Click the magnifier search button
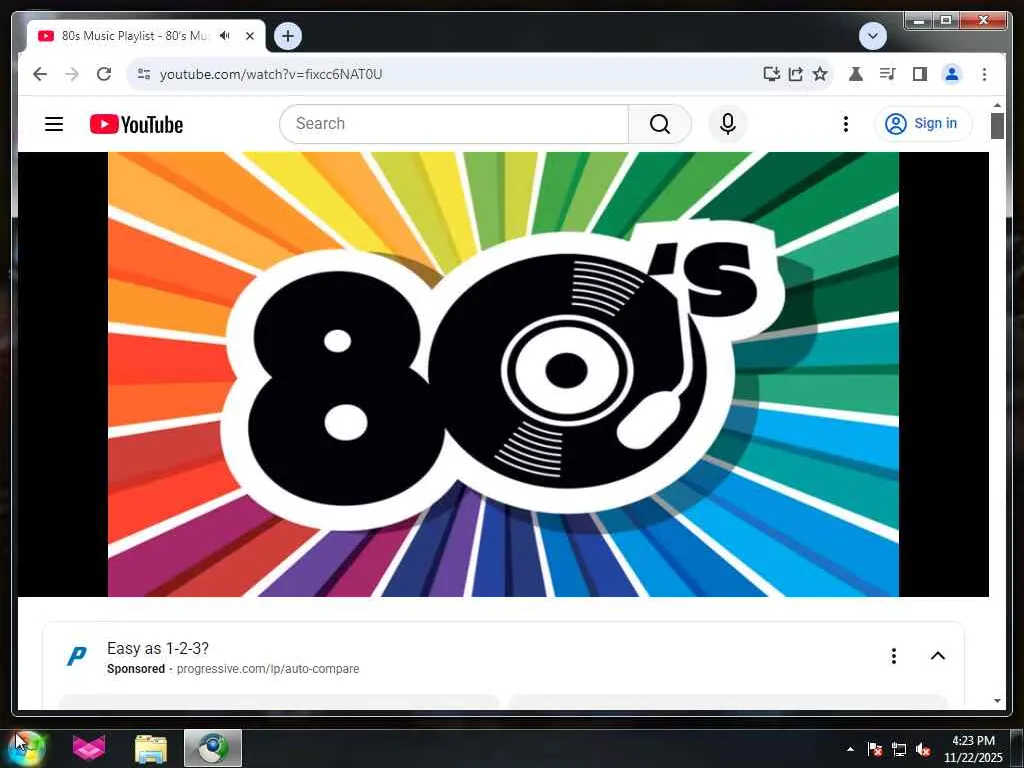 (x=660, y=123)
